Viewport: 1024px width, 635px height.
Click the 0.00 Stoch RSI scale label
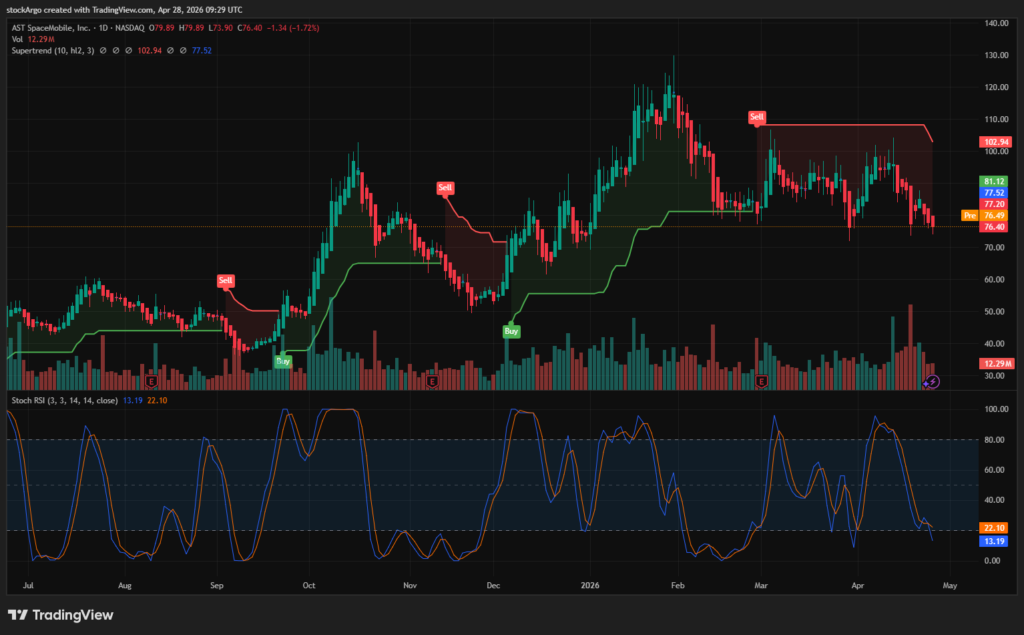tap(994, 561)
